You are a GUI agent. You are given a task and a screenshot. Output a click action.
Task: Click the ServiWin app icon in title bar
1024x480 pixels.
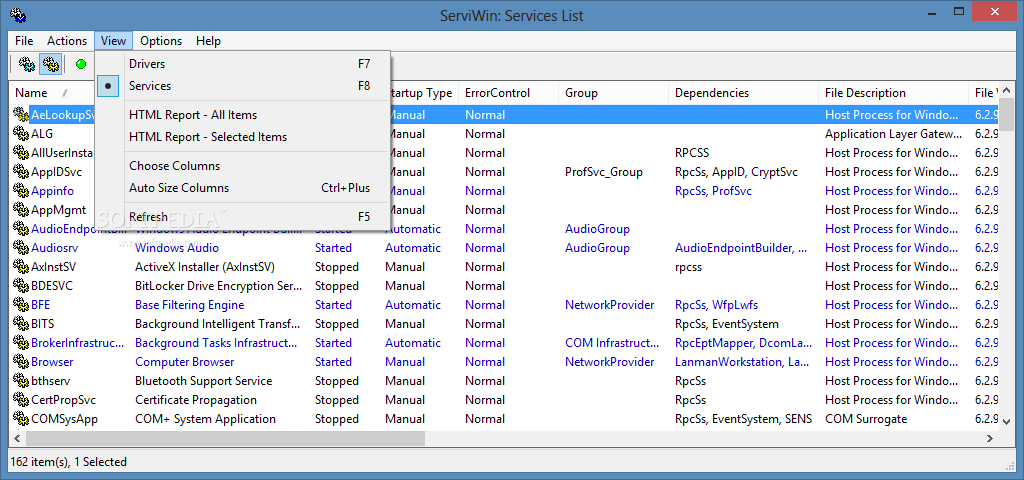(18, 14)
